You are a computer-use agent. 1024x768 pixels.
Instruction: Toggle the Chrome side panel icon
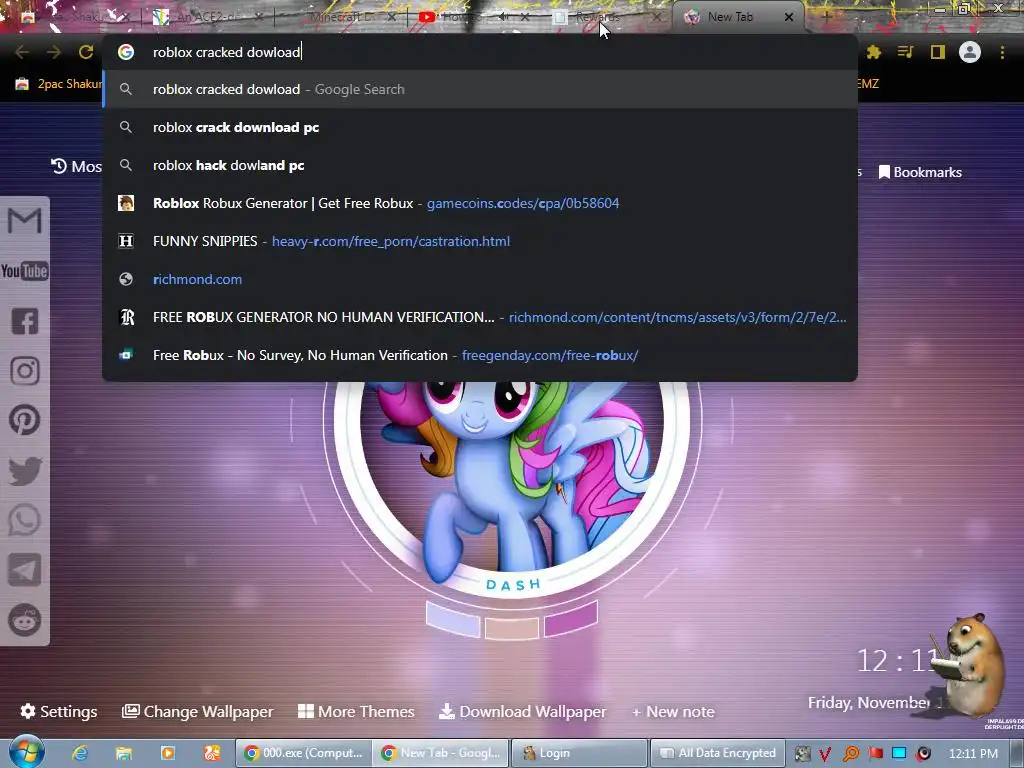click(938, 52)
